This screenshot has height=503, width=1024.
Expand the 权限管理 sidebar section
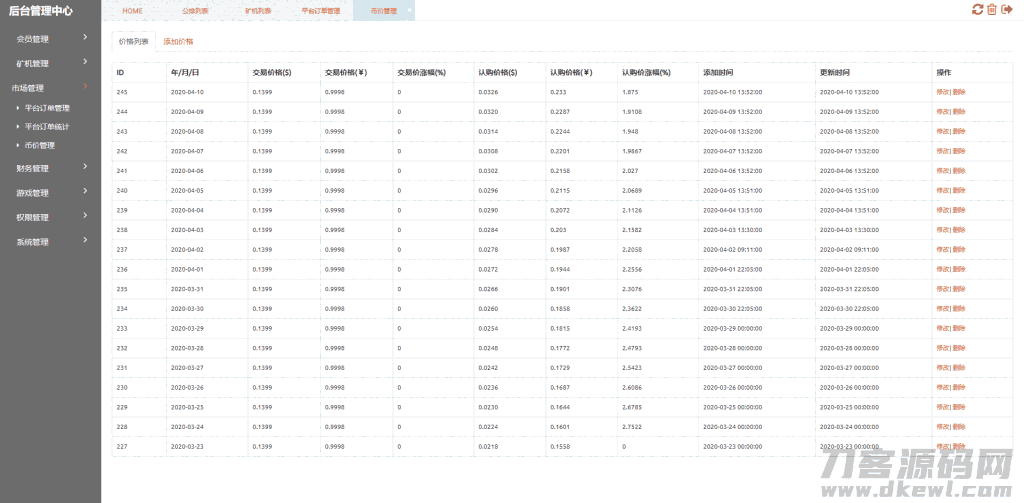point(50,217)
